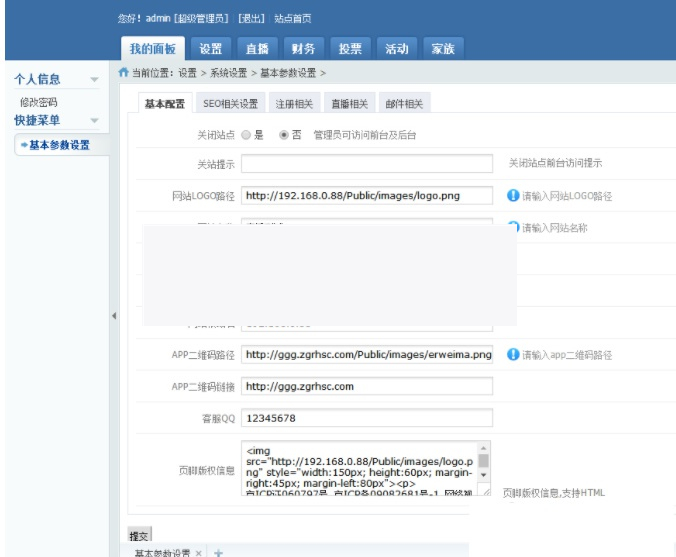Select 是 radio for 关闭站点
This screenshot has width=676, height=557.
tap(246, 134)
